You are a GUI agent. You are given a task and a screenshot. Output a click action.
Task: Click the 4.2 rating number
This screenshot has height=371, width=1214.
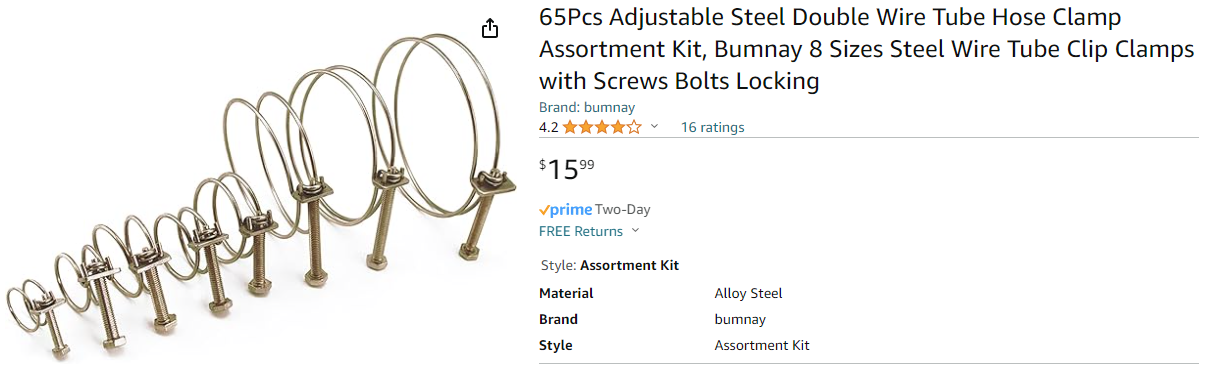(549, 127)
